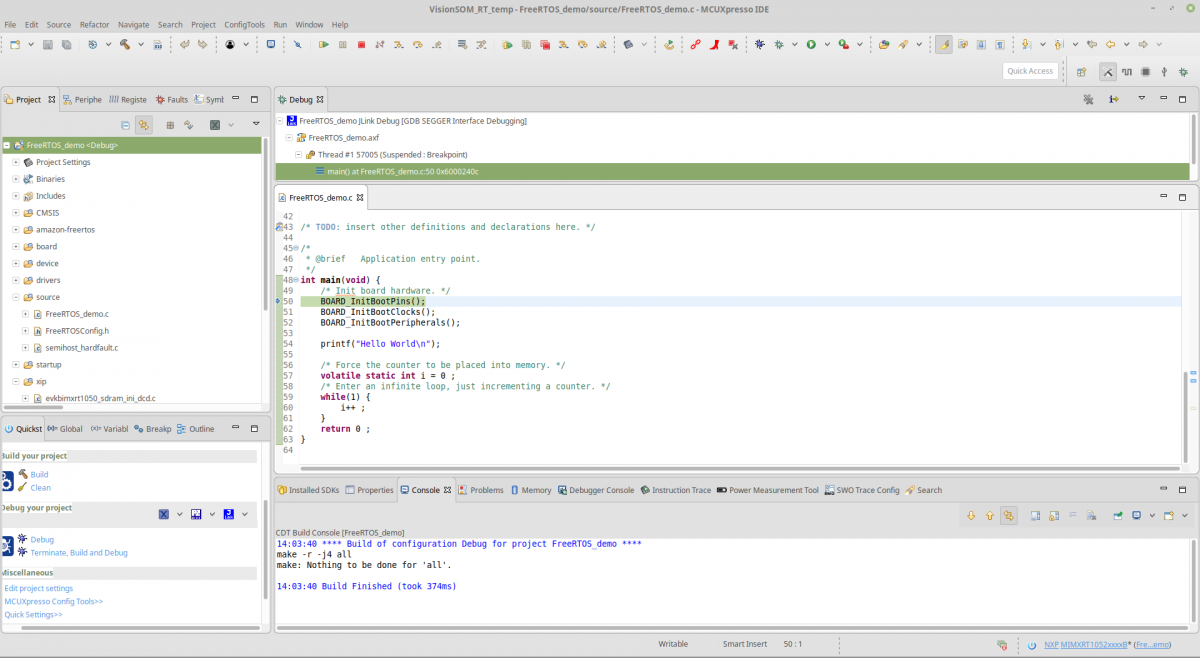
Task: Terminate the debug session with the red square
Action: coord(361,44)
